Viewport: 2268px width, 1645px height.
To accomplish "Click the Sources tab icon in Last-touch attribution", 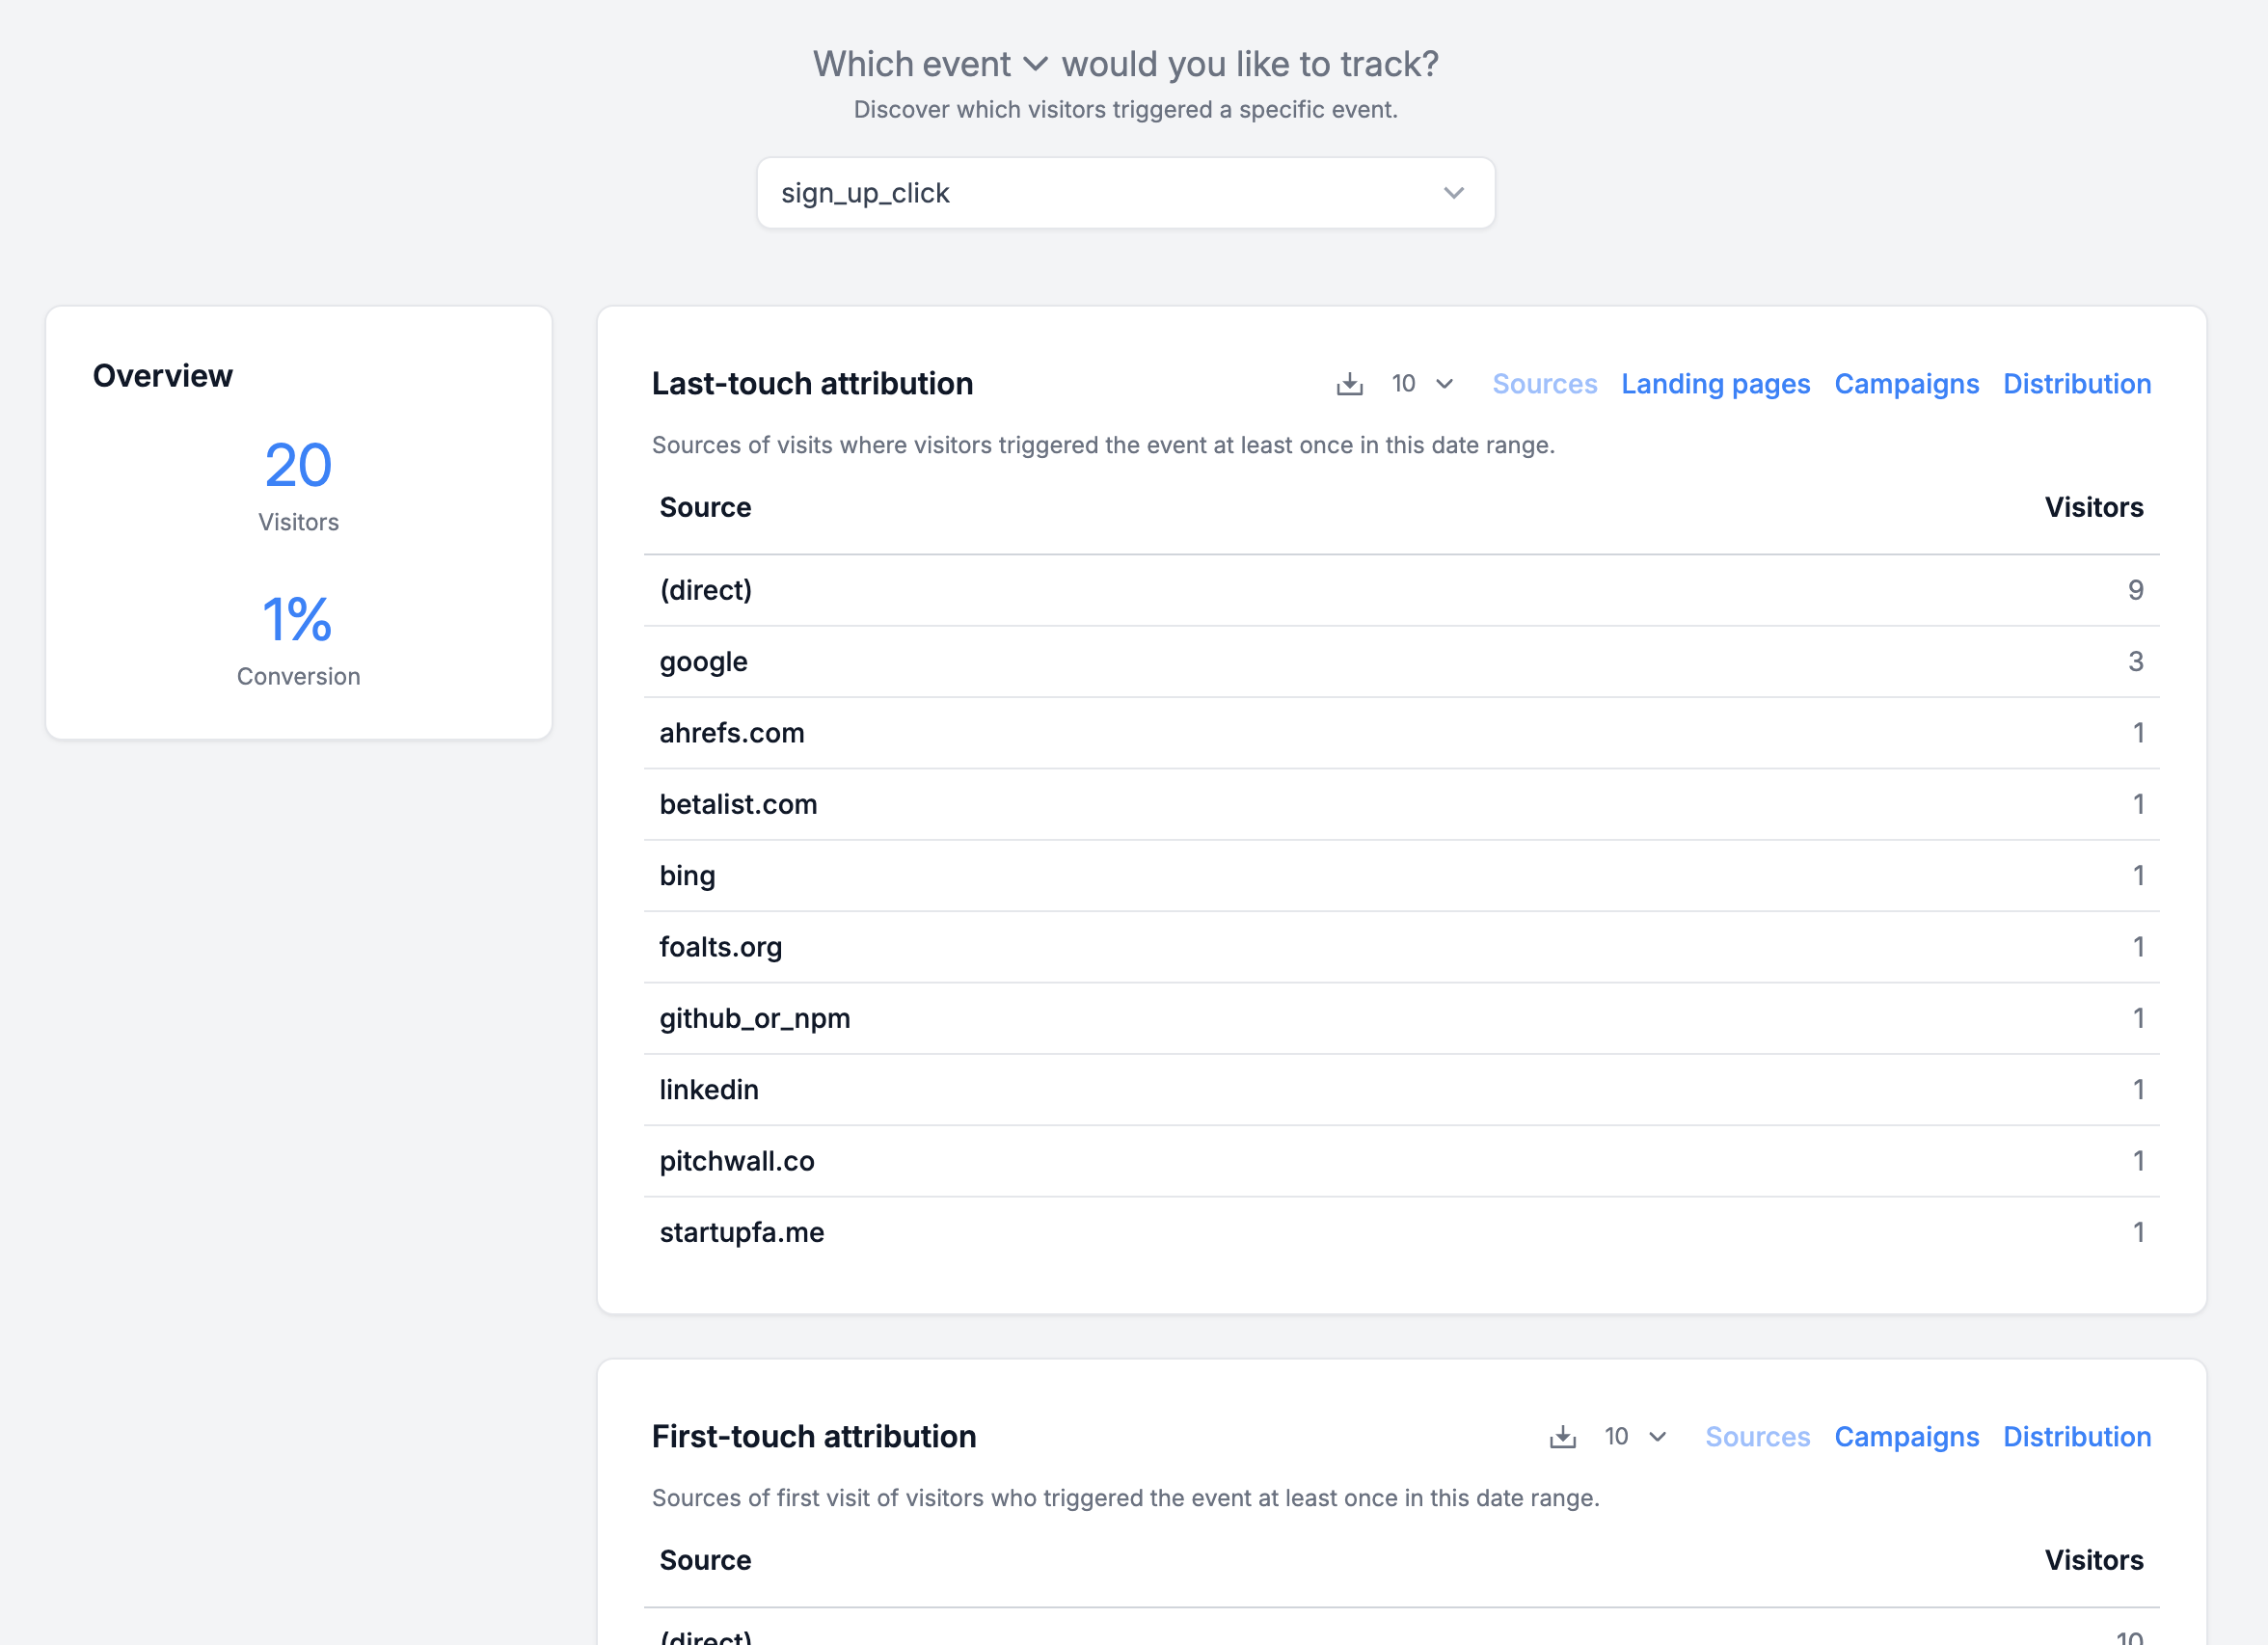I will tap(1544, 382).
